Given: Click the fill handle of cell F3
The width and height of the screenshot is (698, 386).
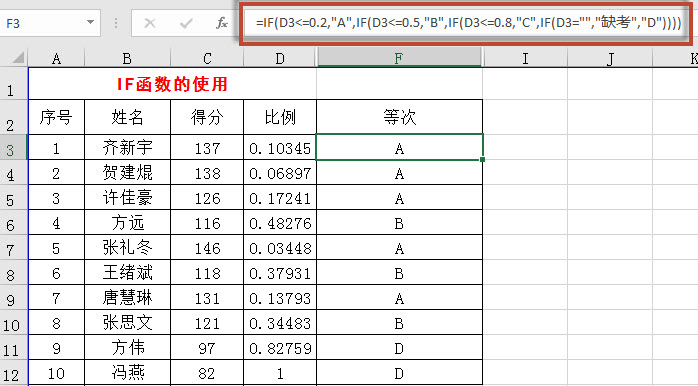Looking at the screenshot, I should tap(483, 159).
